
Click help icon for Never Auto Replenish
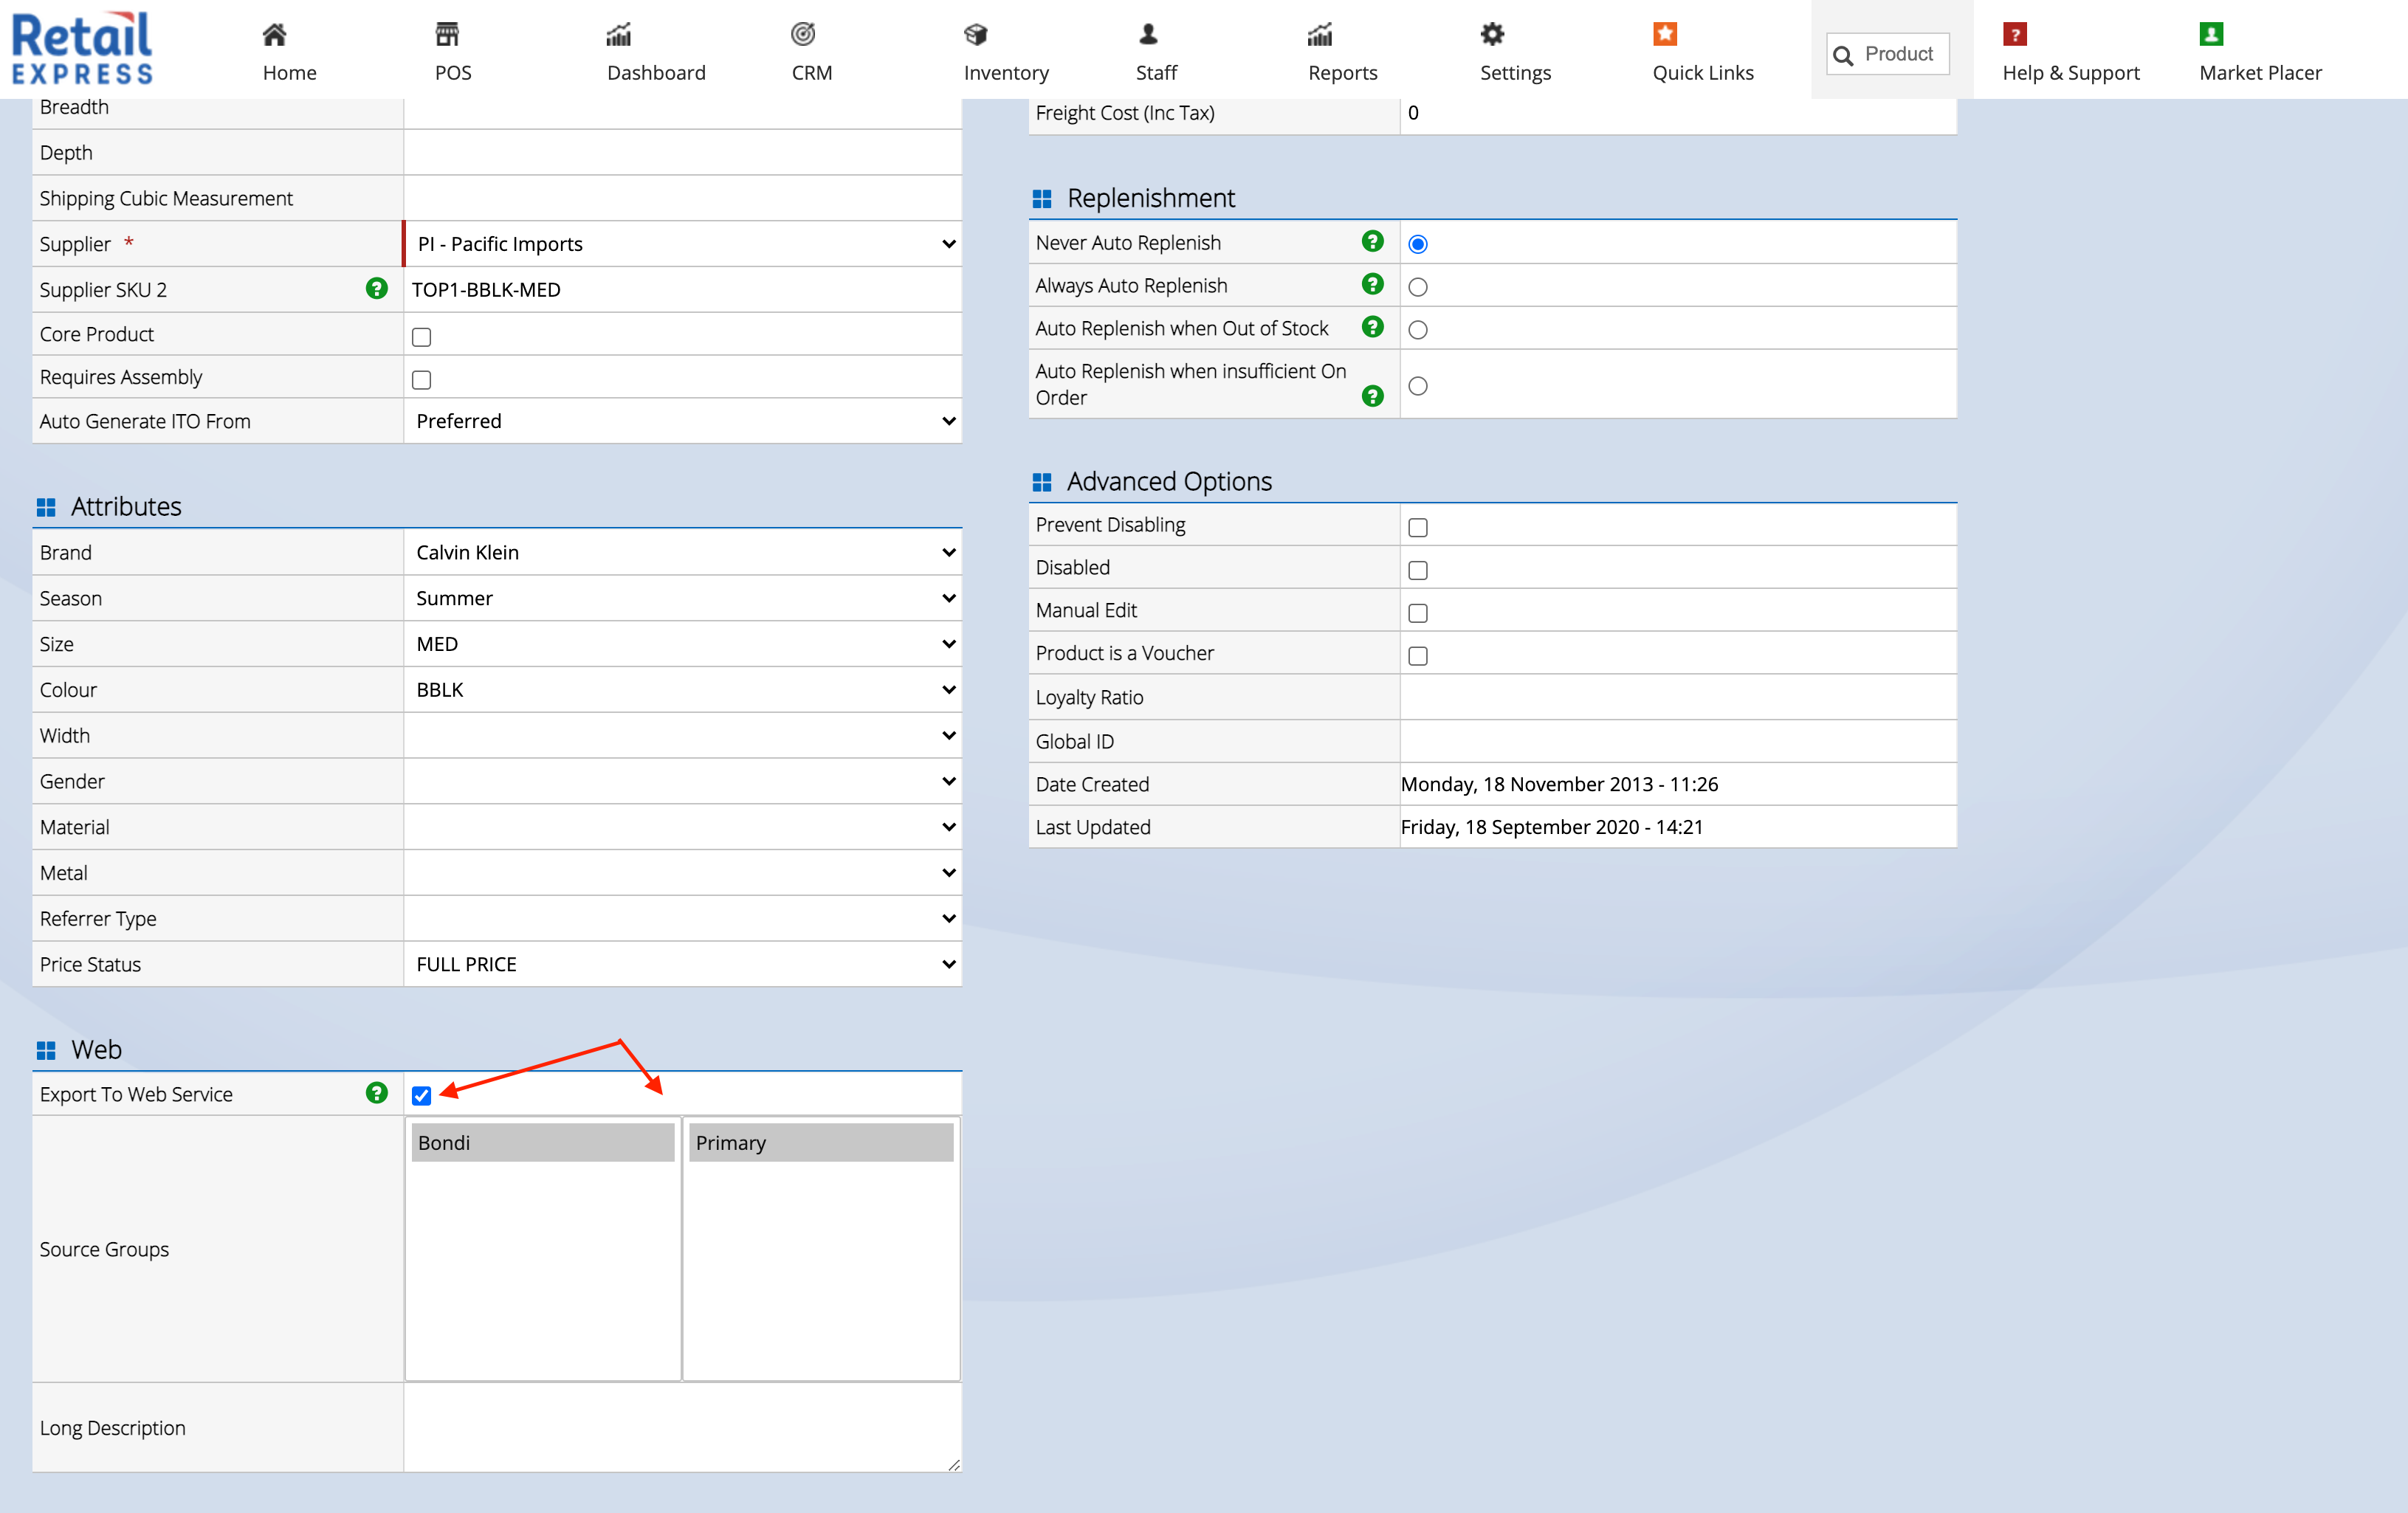click(1372, 241)
